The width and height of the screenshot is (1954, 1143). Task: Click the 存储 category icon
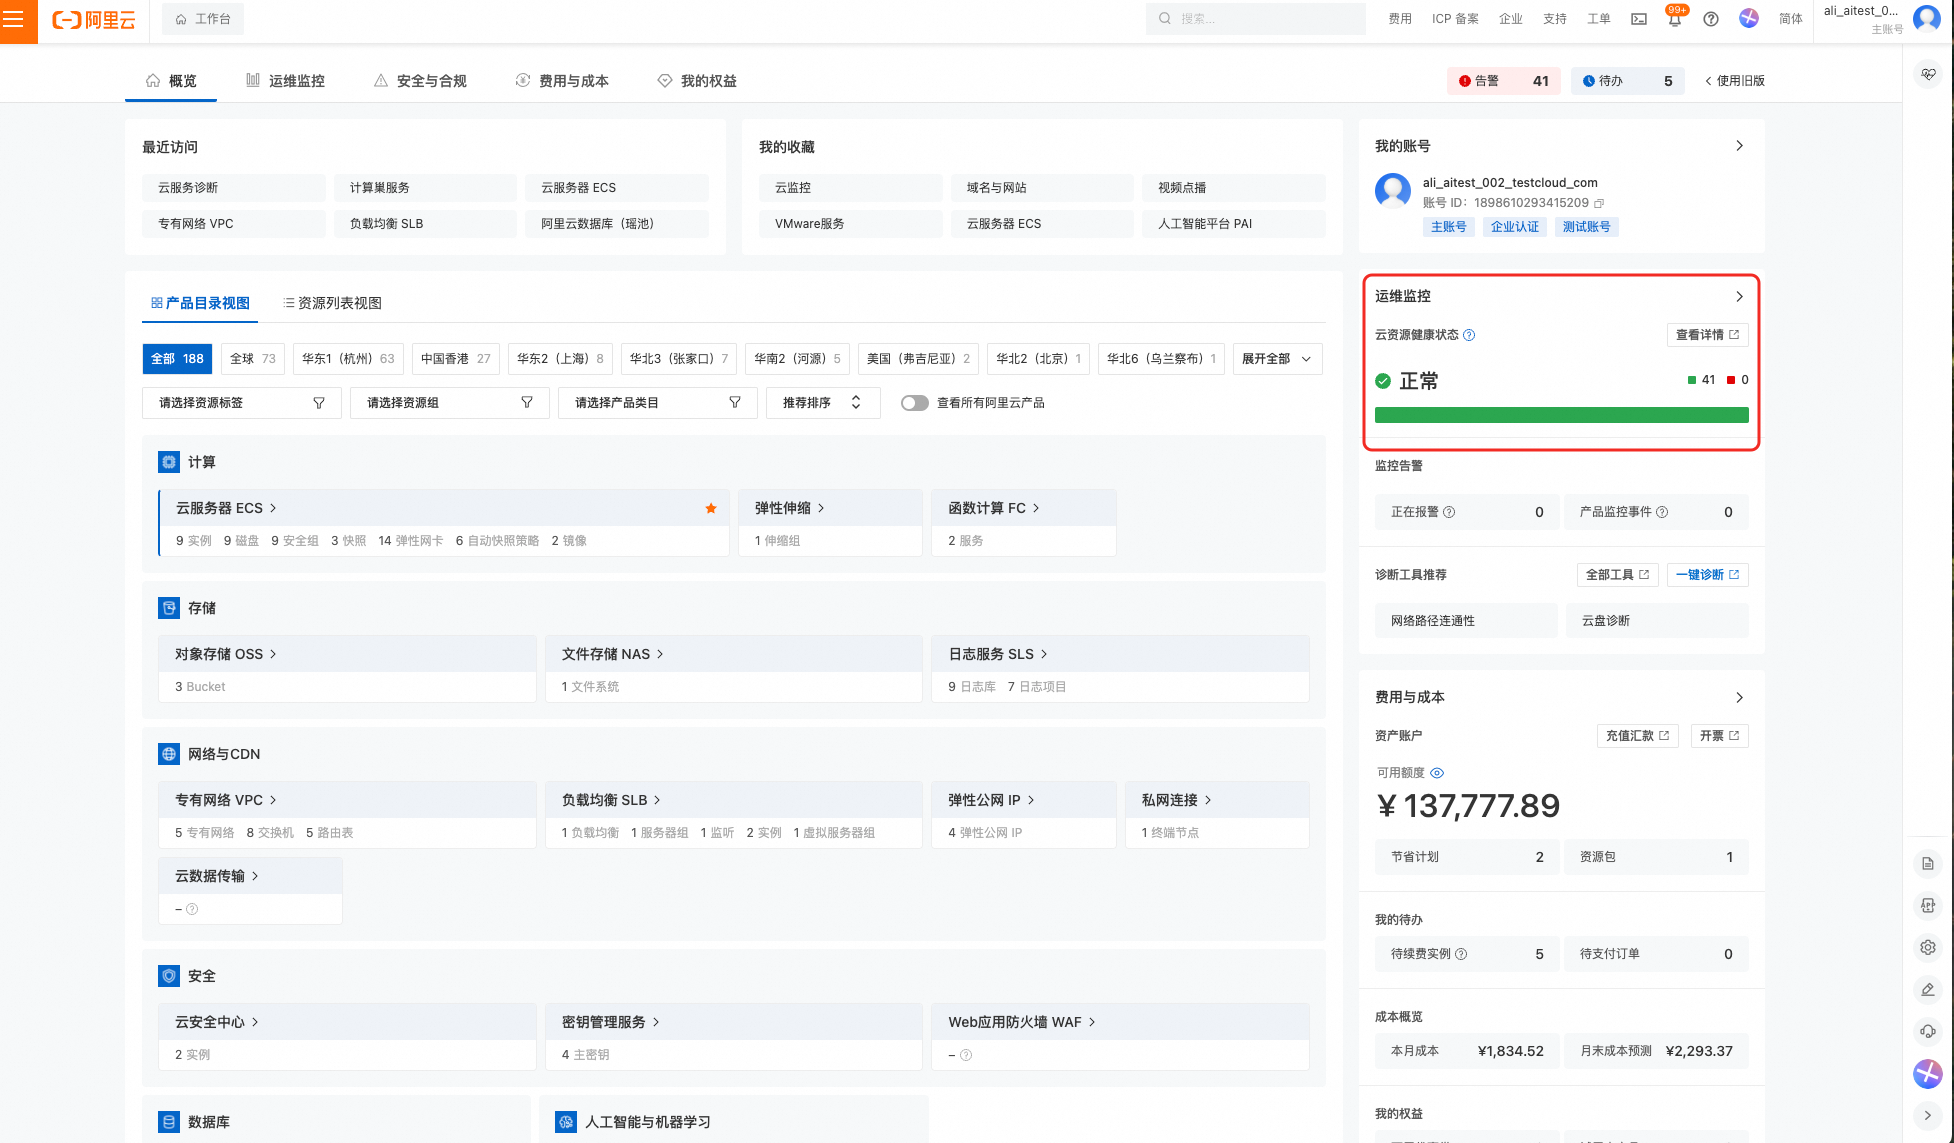[x=169, y=608]
